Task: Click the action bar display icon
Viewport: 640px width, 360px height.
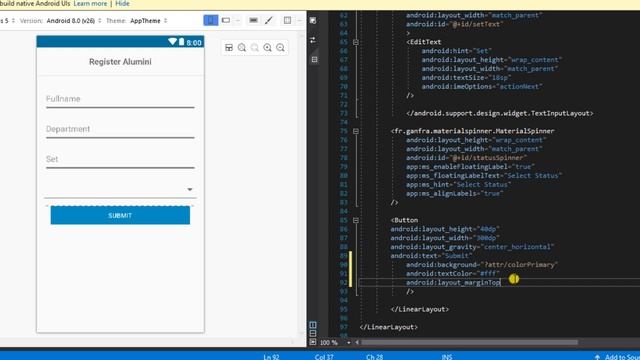Action: [253, 20]
